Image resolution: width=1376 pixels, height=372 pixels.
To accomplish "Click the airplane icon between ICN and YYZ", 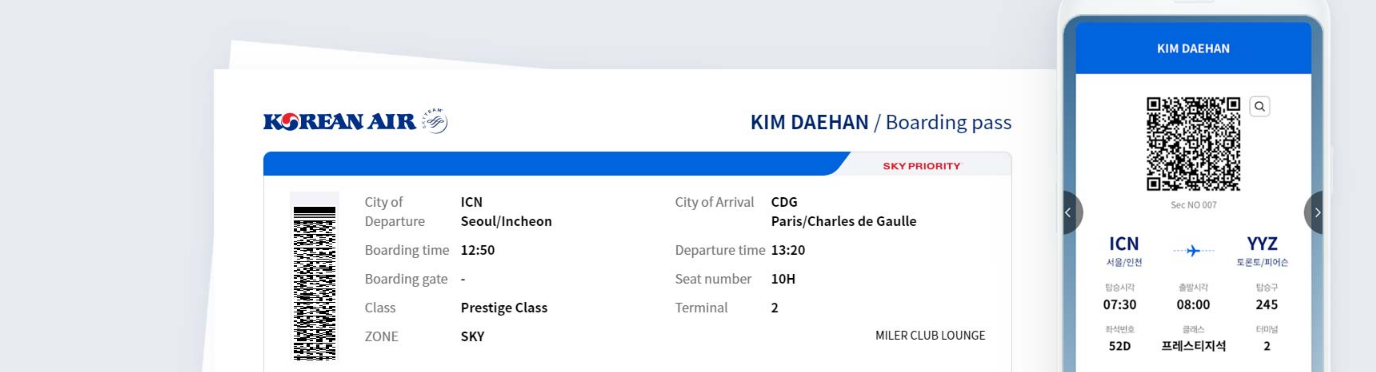I will pyautogui.click(x=1193, y=251).
